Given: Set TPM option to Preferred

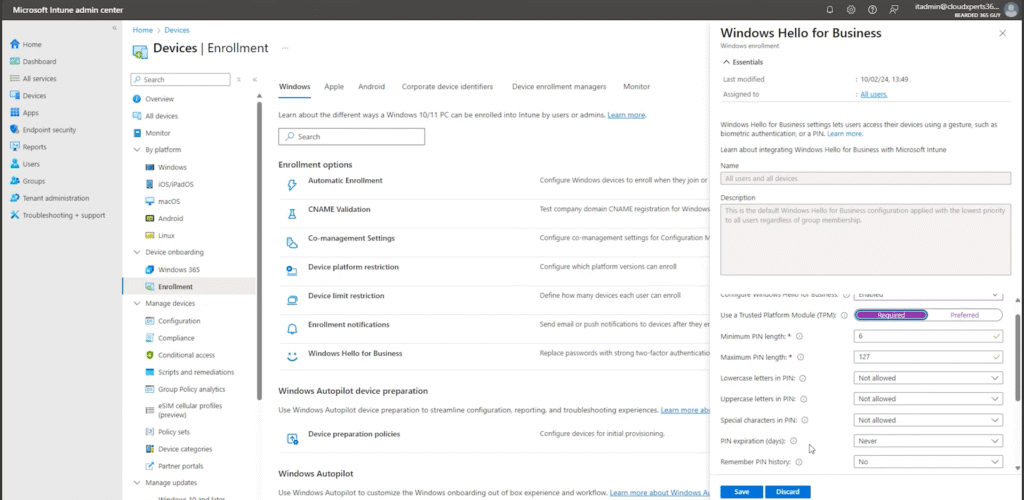Looking at the screenshot, I should (965, 315).
